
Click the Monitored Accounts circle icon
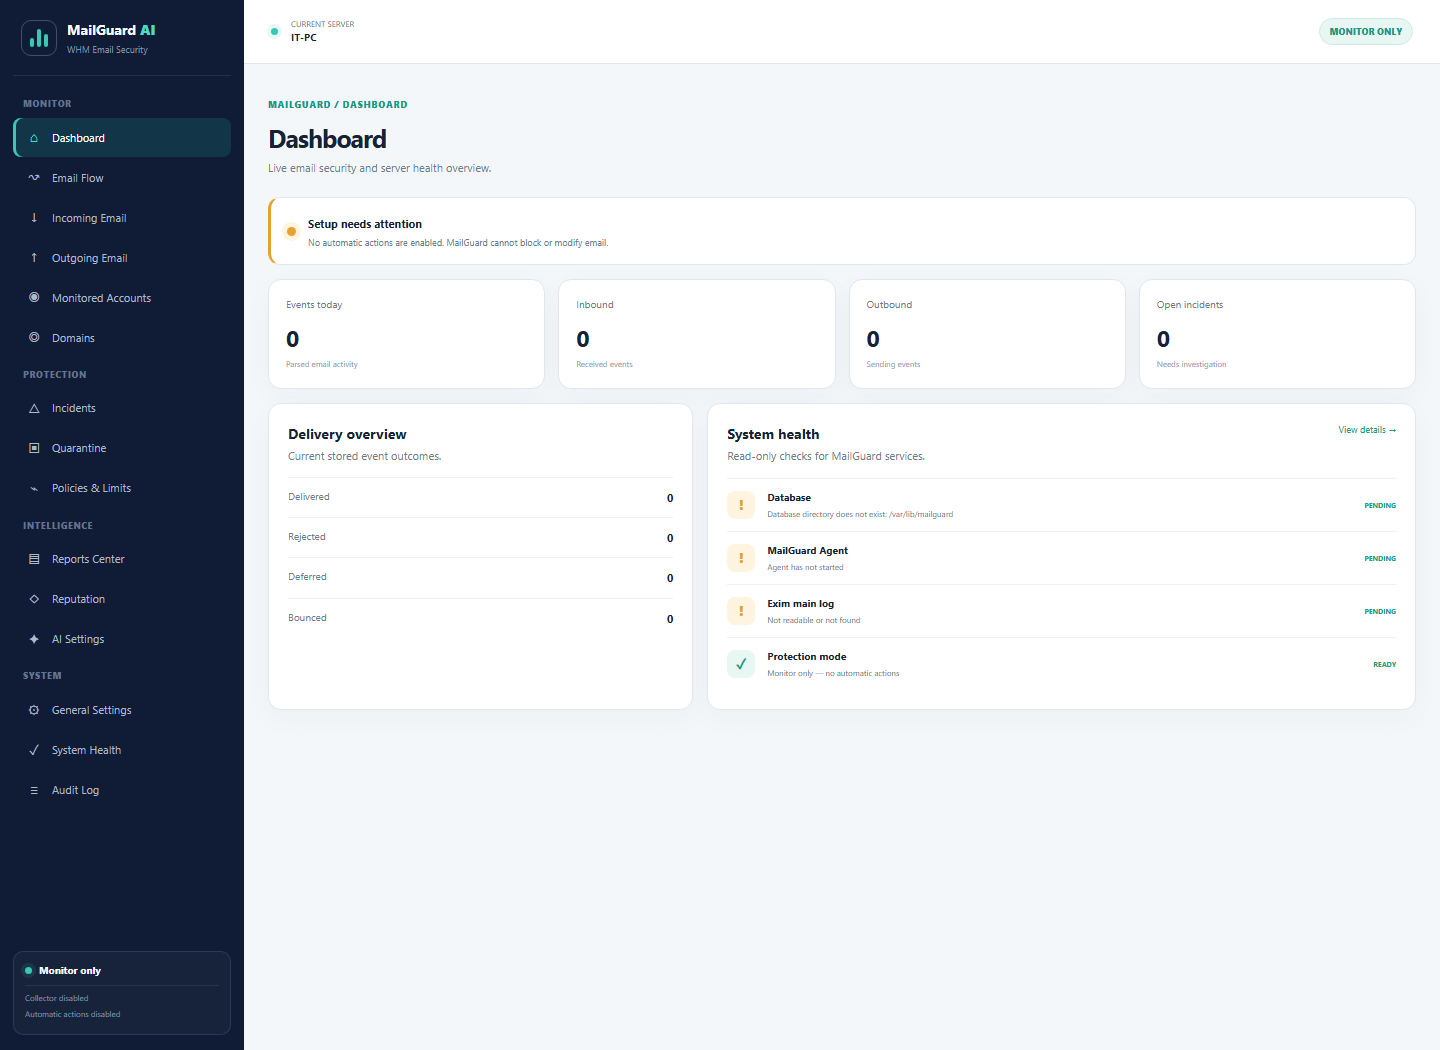point(34,298)
